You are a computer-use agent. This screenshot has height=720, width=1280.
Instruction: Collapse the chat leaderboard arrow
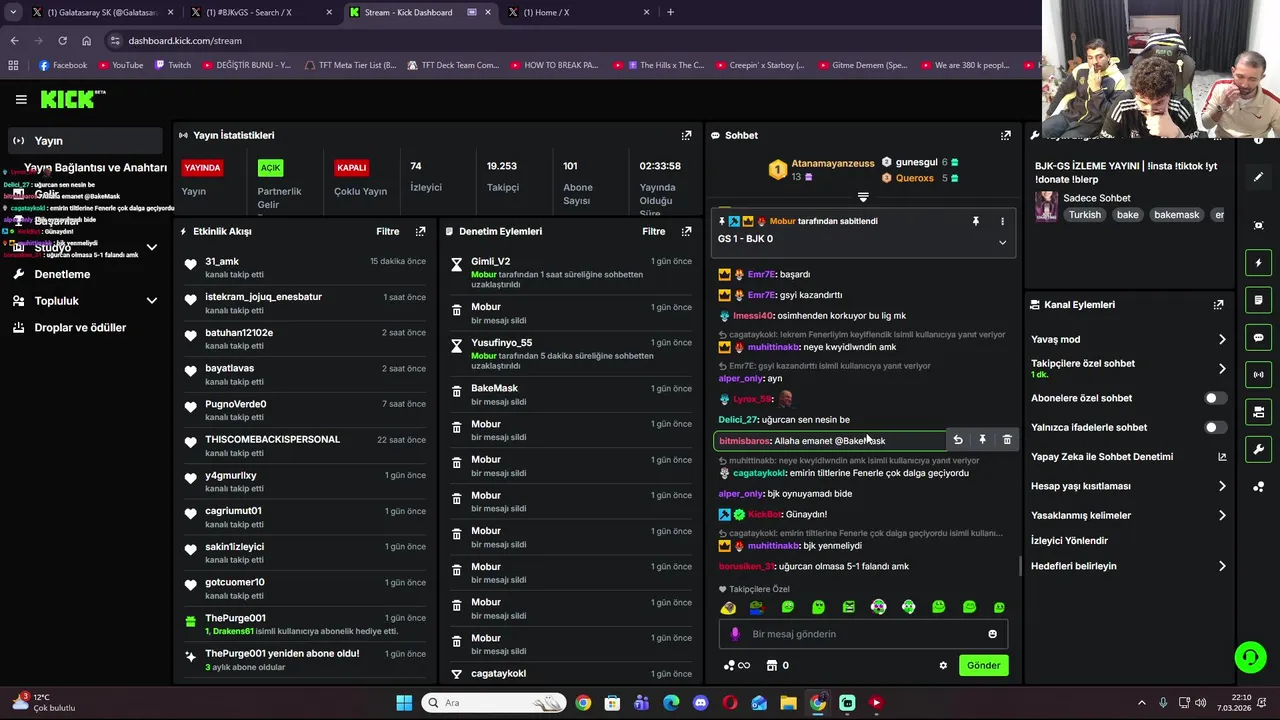863,197
